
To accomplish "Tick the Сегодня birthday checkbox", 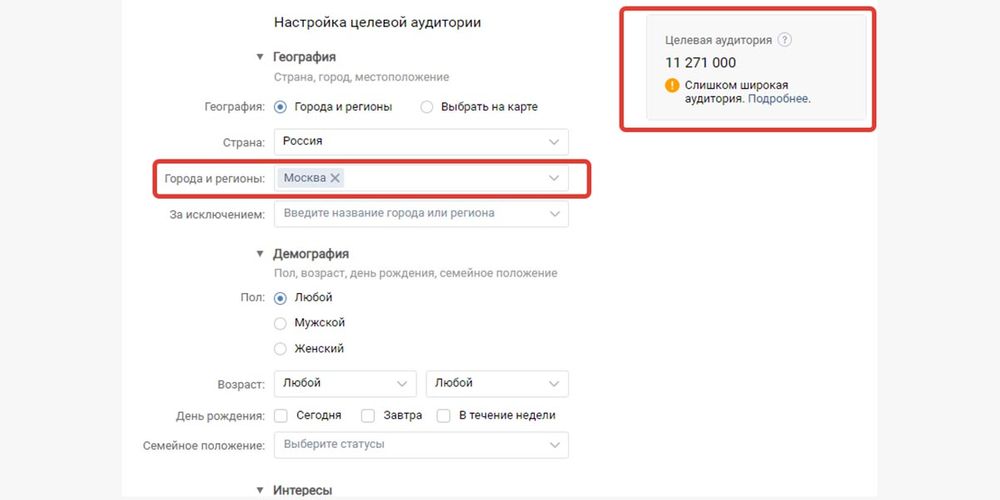I will click(281, 415).
